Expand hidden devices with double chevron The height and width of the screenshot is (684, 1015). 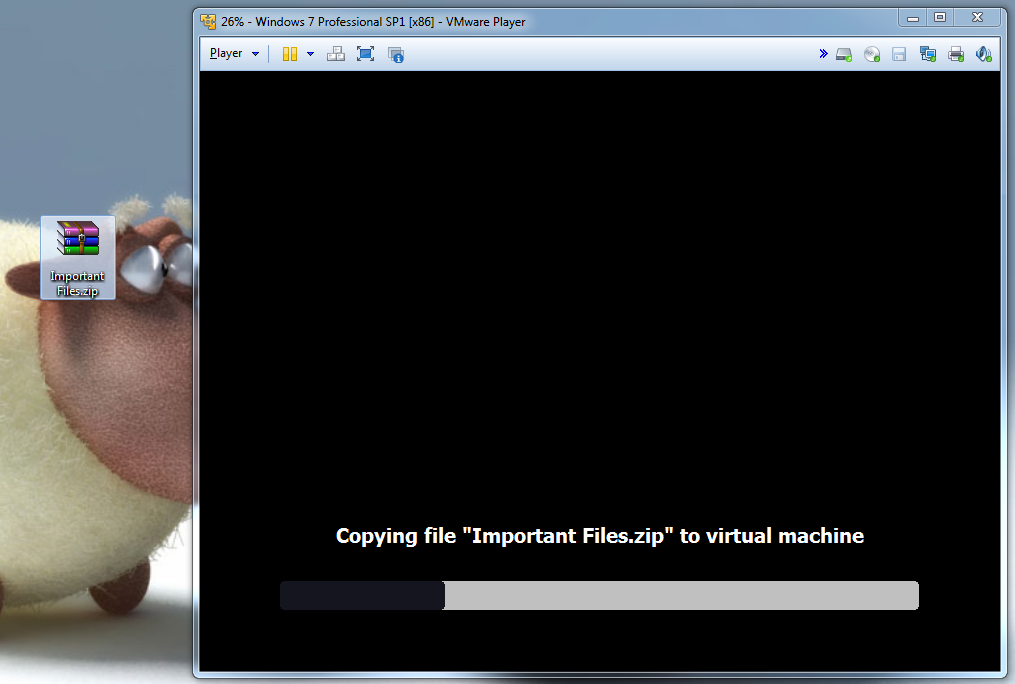pyautogui.click(x=823, y=54)
